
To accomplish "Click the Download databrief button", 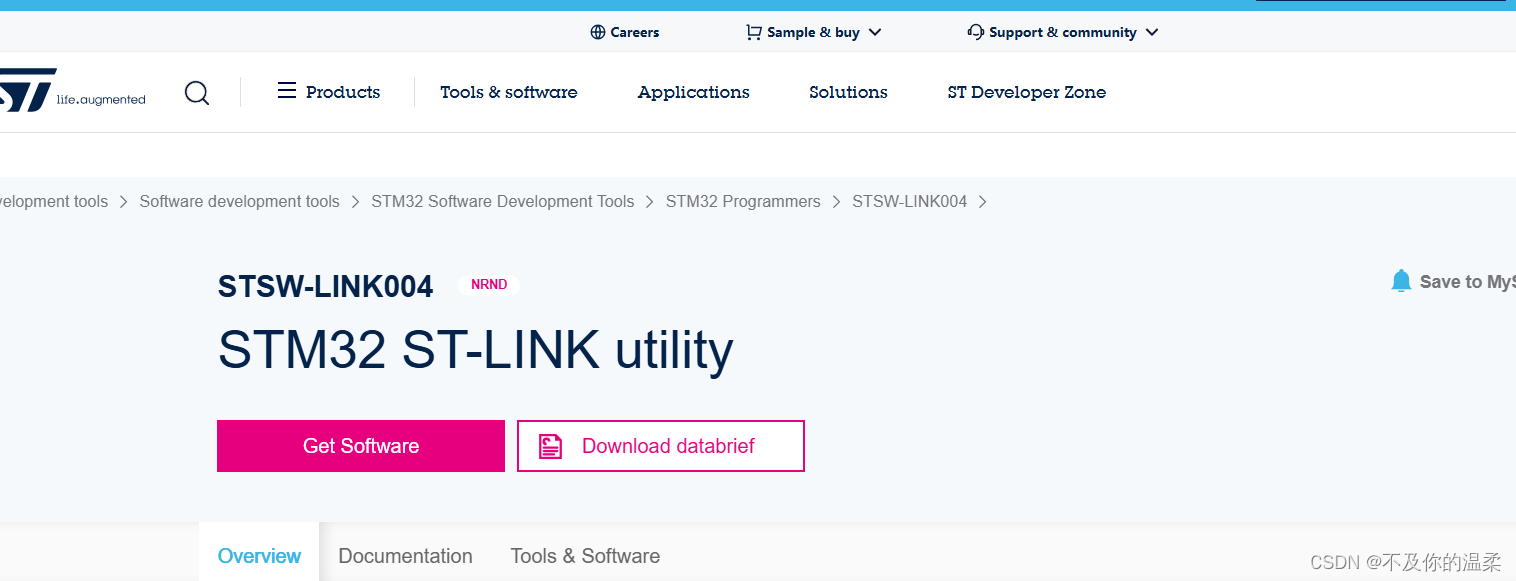I will click(x=661, y=446).
